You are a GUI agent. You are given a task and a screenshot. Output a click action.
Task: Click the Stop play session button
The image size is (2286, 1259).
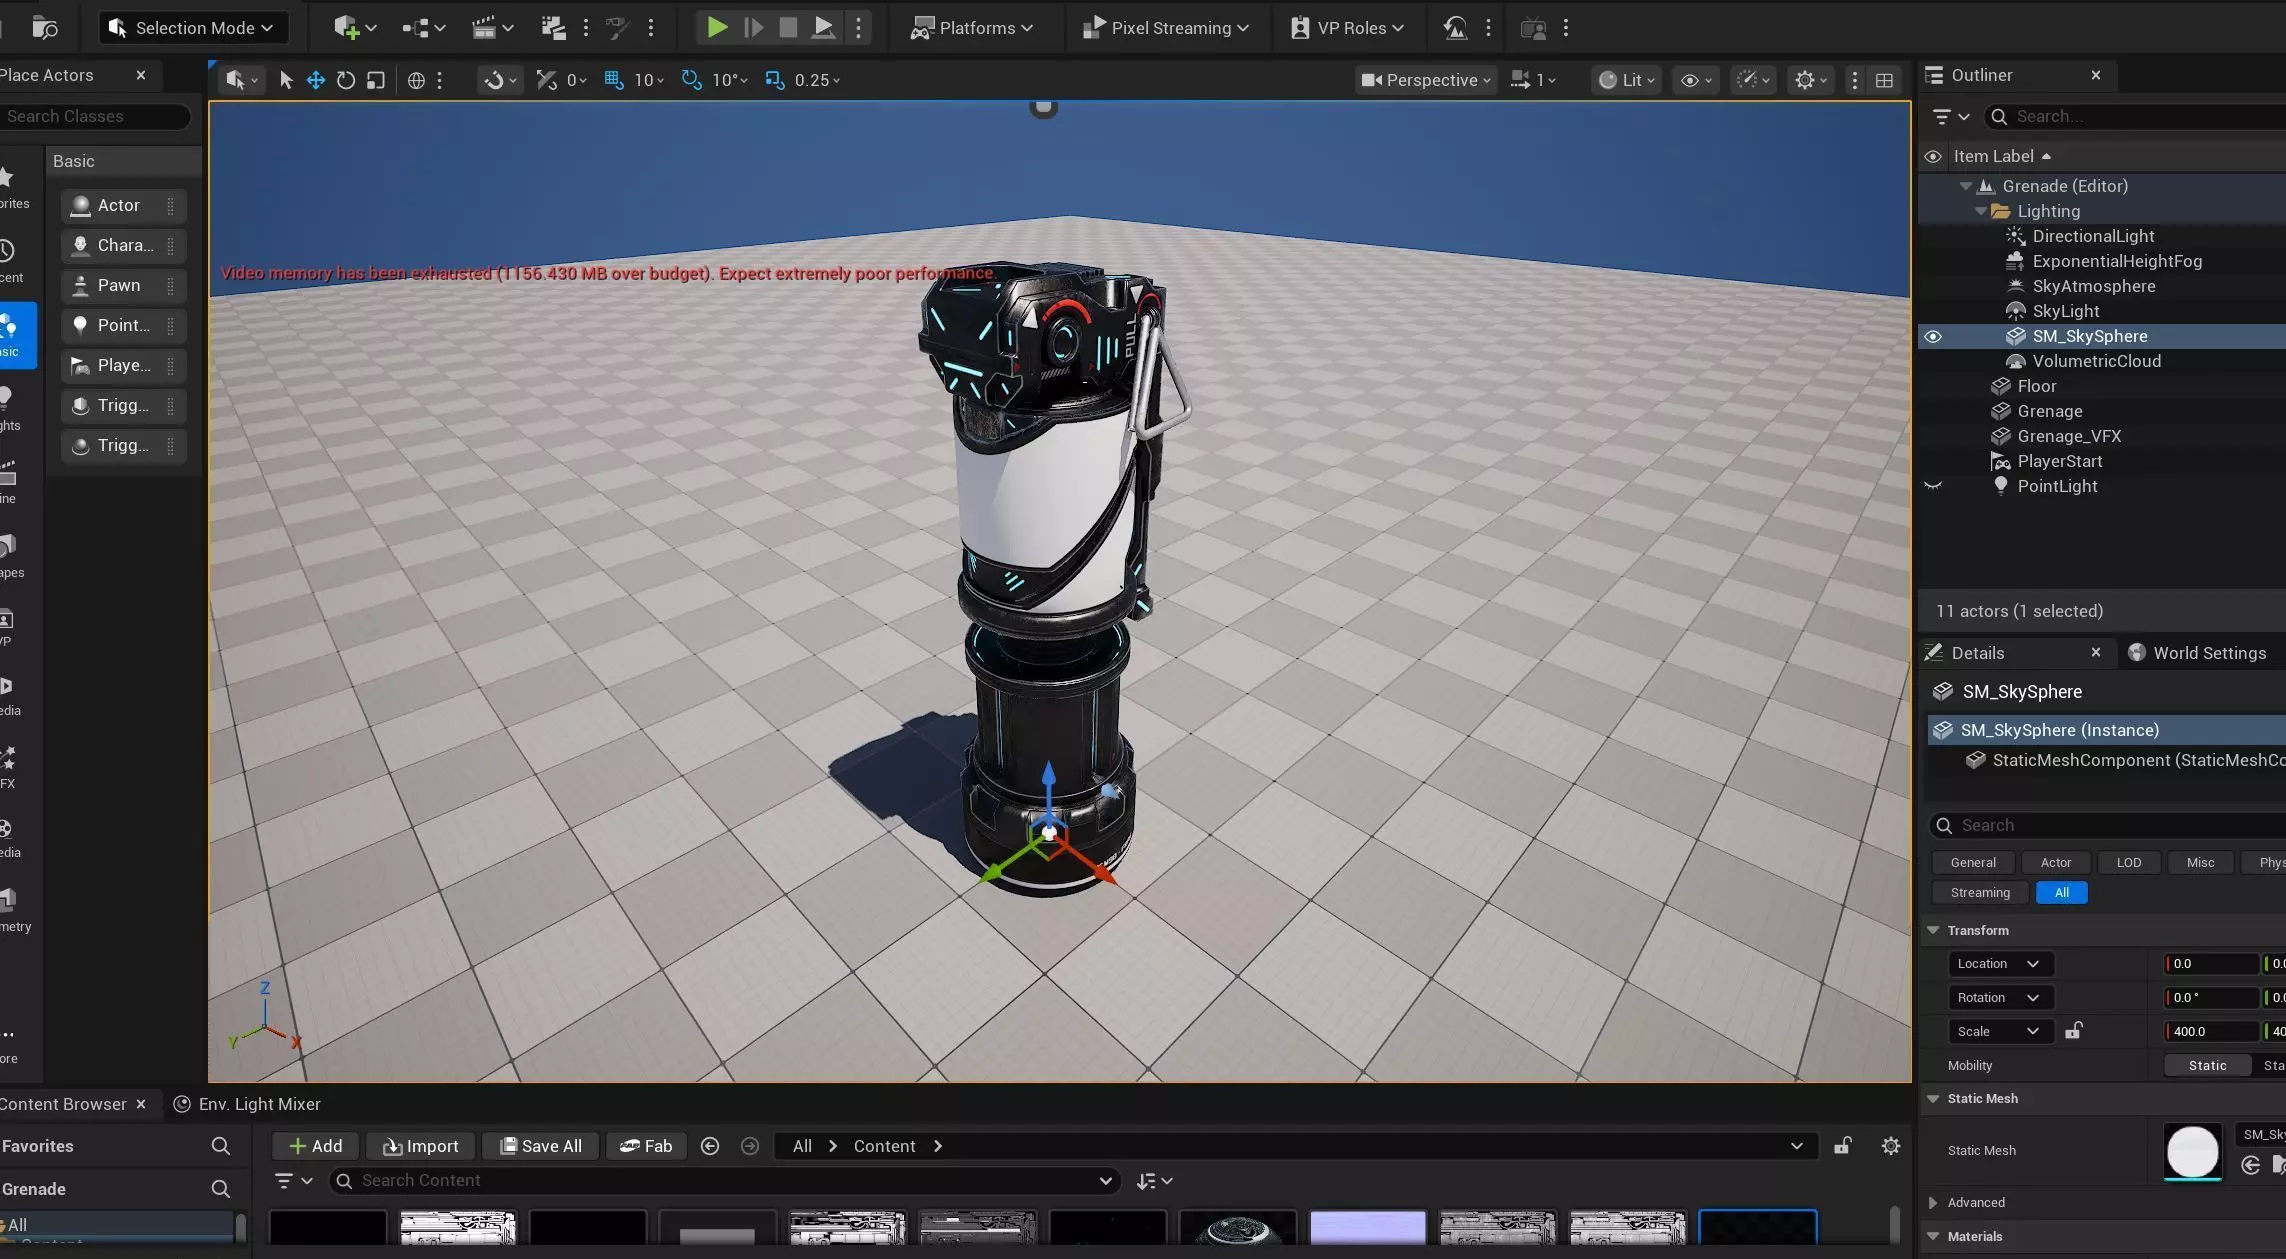[x=788, y=27]
